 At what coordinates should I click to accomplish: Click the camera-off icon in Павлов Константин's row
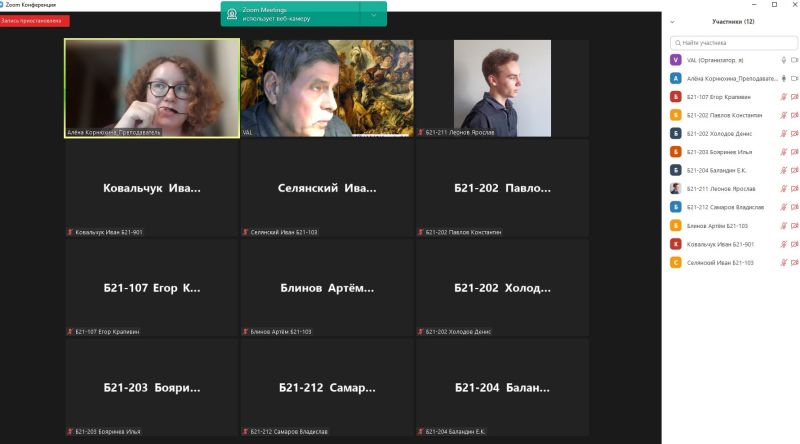click(794, 115)
